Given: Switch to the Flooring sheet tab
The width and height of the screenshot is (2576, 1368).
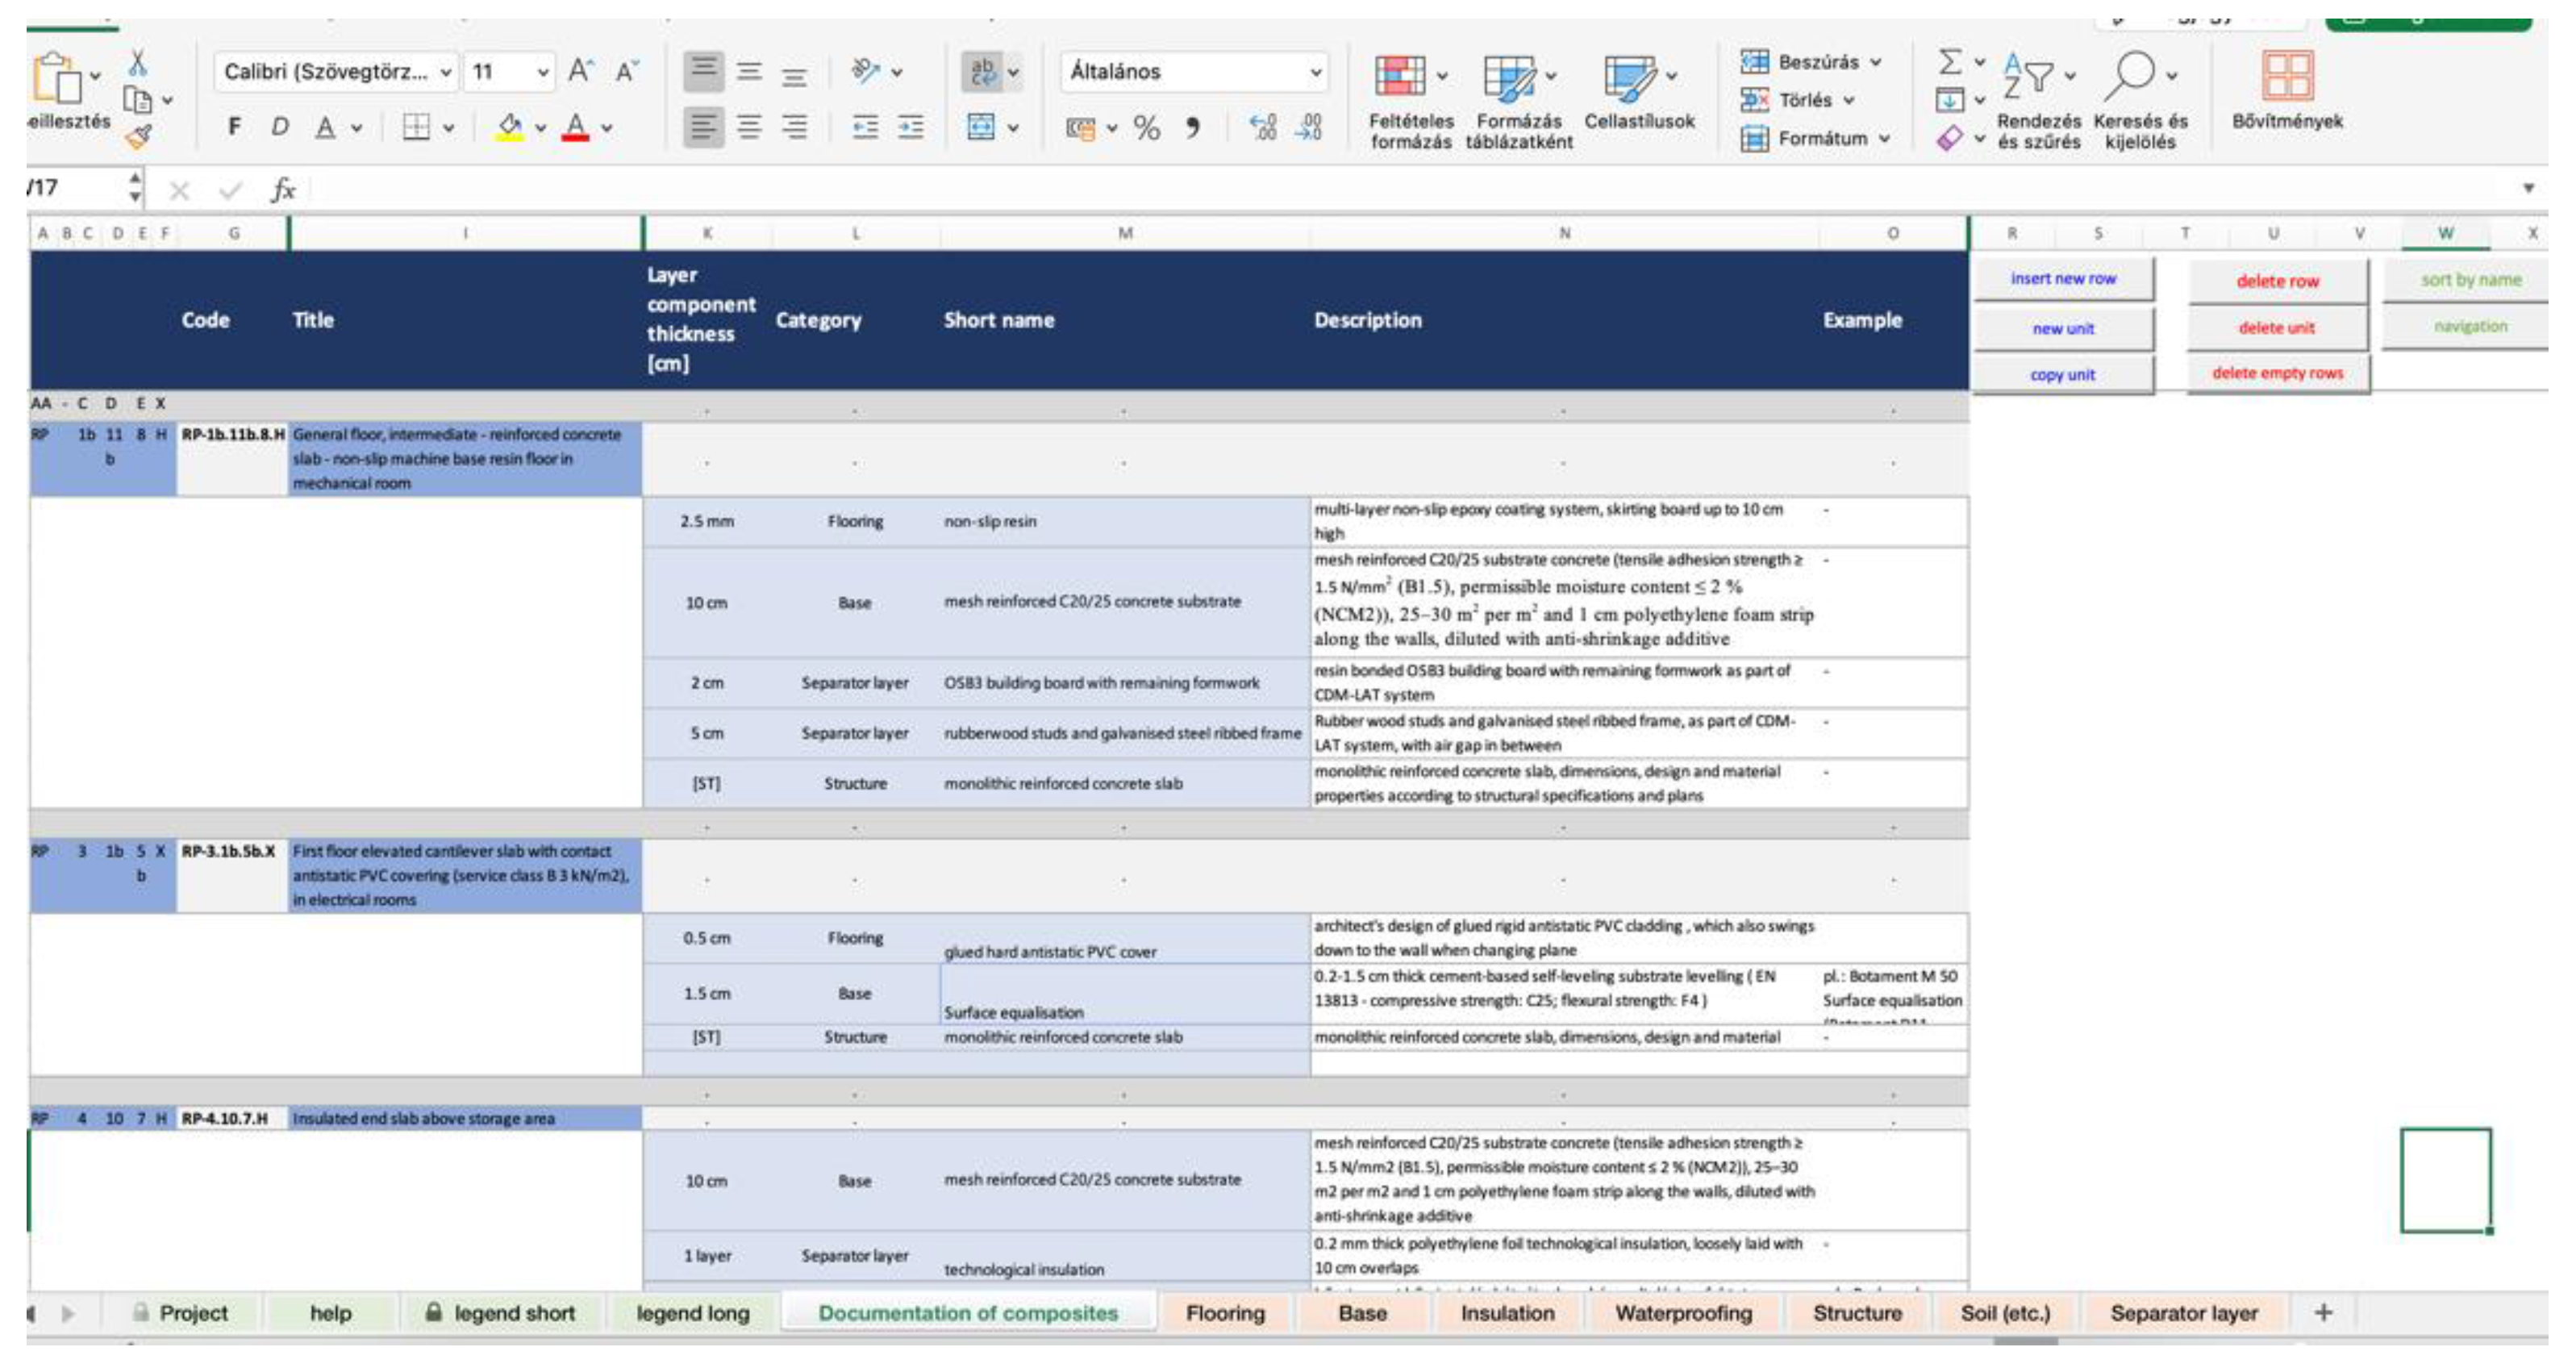Looking at the screenshot, I should point(1224,1313).
